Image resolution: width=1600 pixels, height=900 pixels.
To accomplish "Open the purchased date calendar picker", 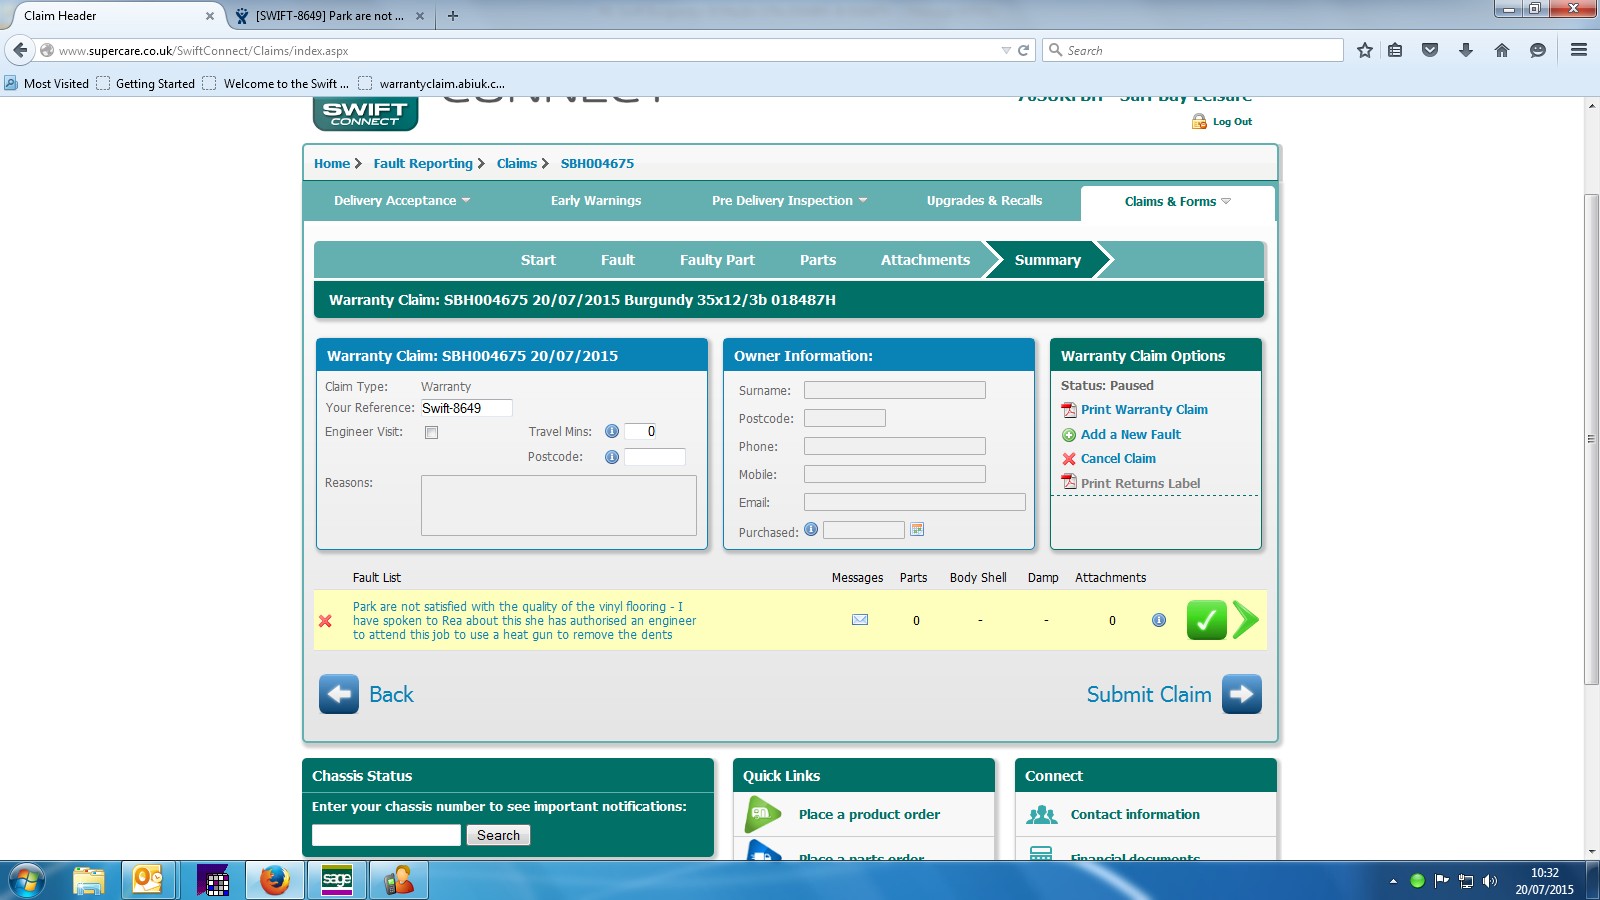I will pos(917,530).
